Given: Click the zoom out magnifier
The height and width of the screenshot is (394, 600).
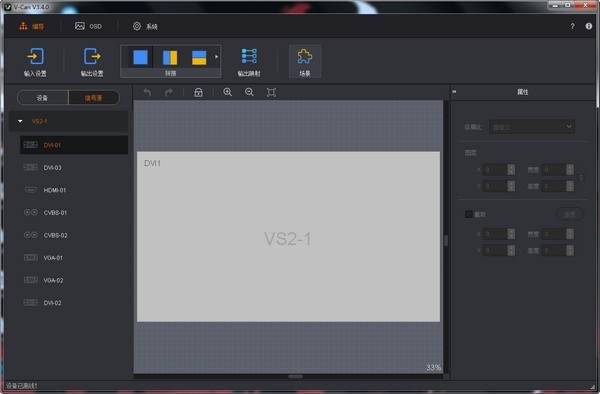Looking at the screenshot, I should coord(249,92).
